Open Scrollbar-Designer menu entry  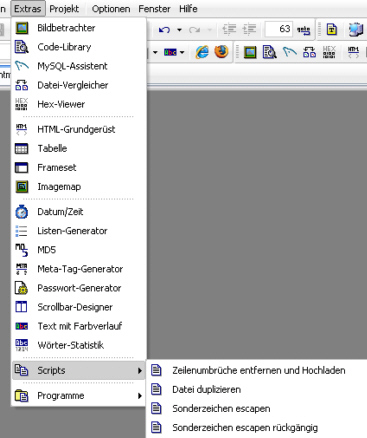pos(79,307)
